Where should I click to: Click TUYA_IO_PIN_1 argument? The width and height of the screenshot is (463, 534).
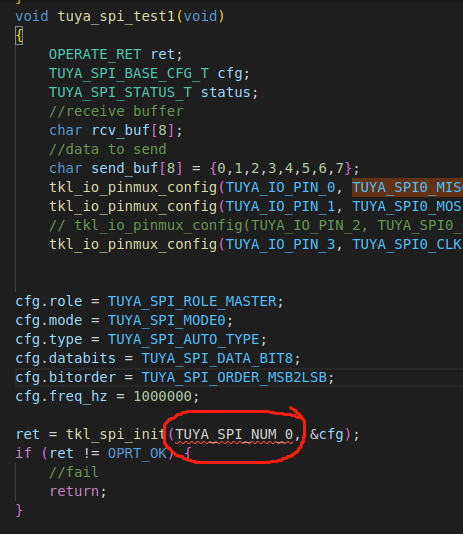[x=281, y=207]
